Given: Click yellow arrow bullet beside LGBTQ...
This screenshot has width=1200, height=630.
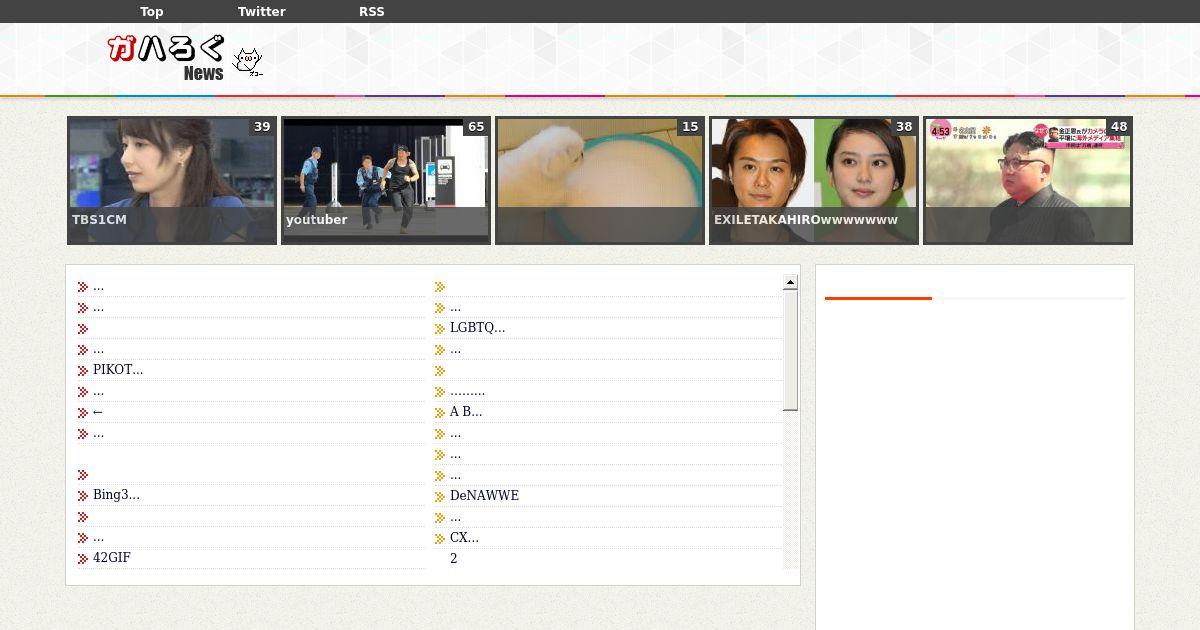Looking at the screenshot, I should coord(440,329).
